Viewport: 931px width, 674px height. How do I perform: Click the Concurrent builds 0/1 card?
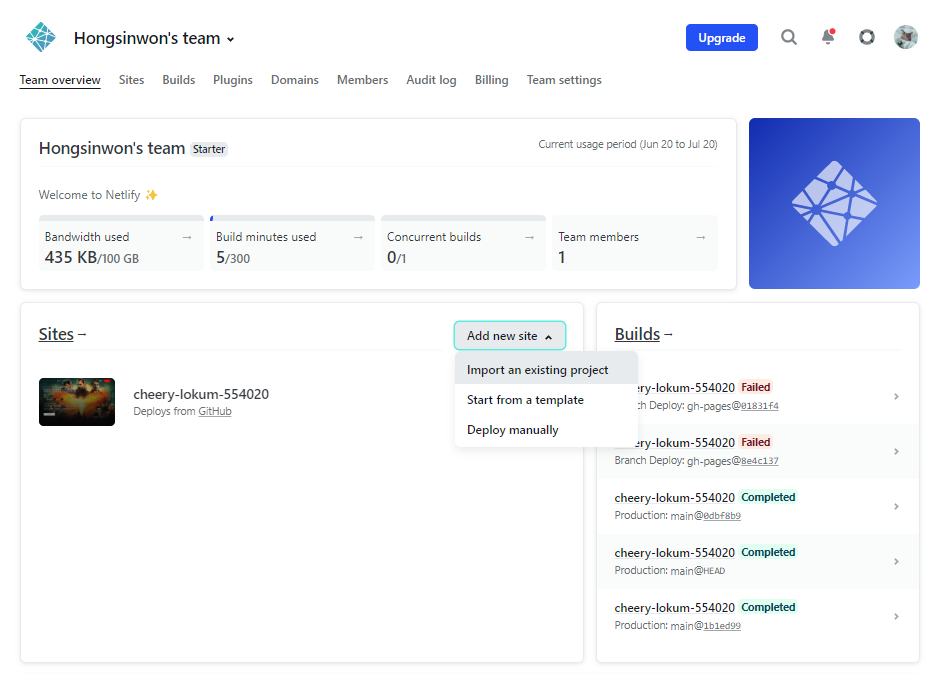463,243
